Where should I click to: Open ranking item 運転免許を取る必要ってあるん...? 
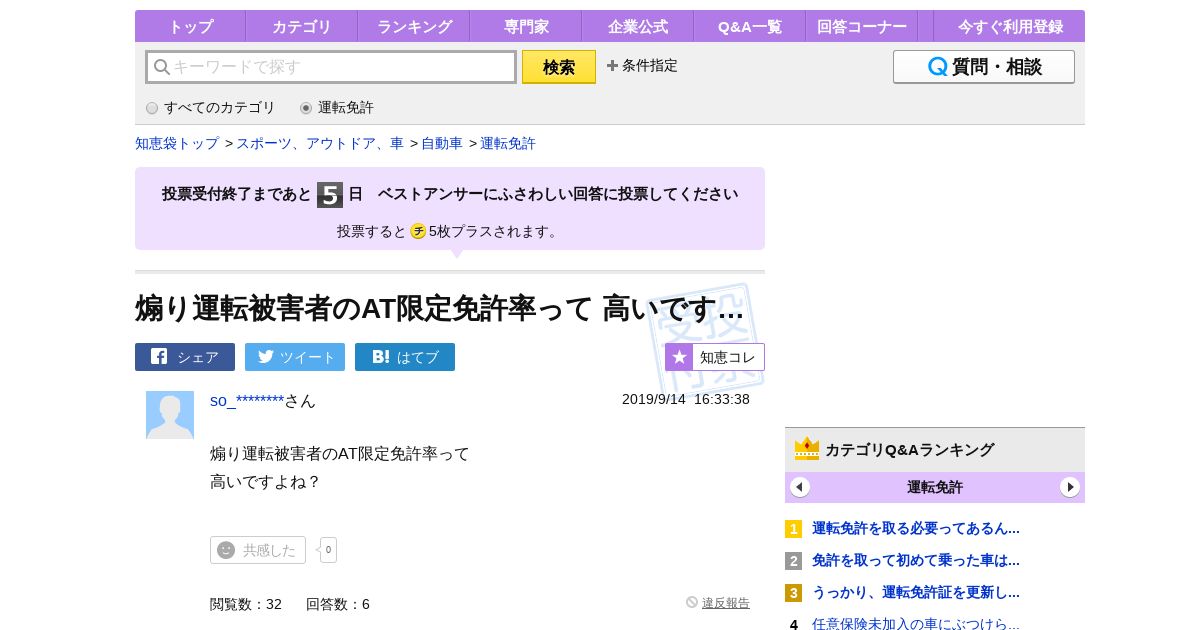[x=916, y=528]
